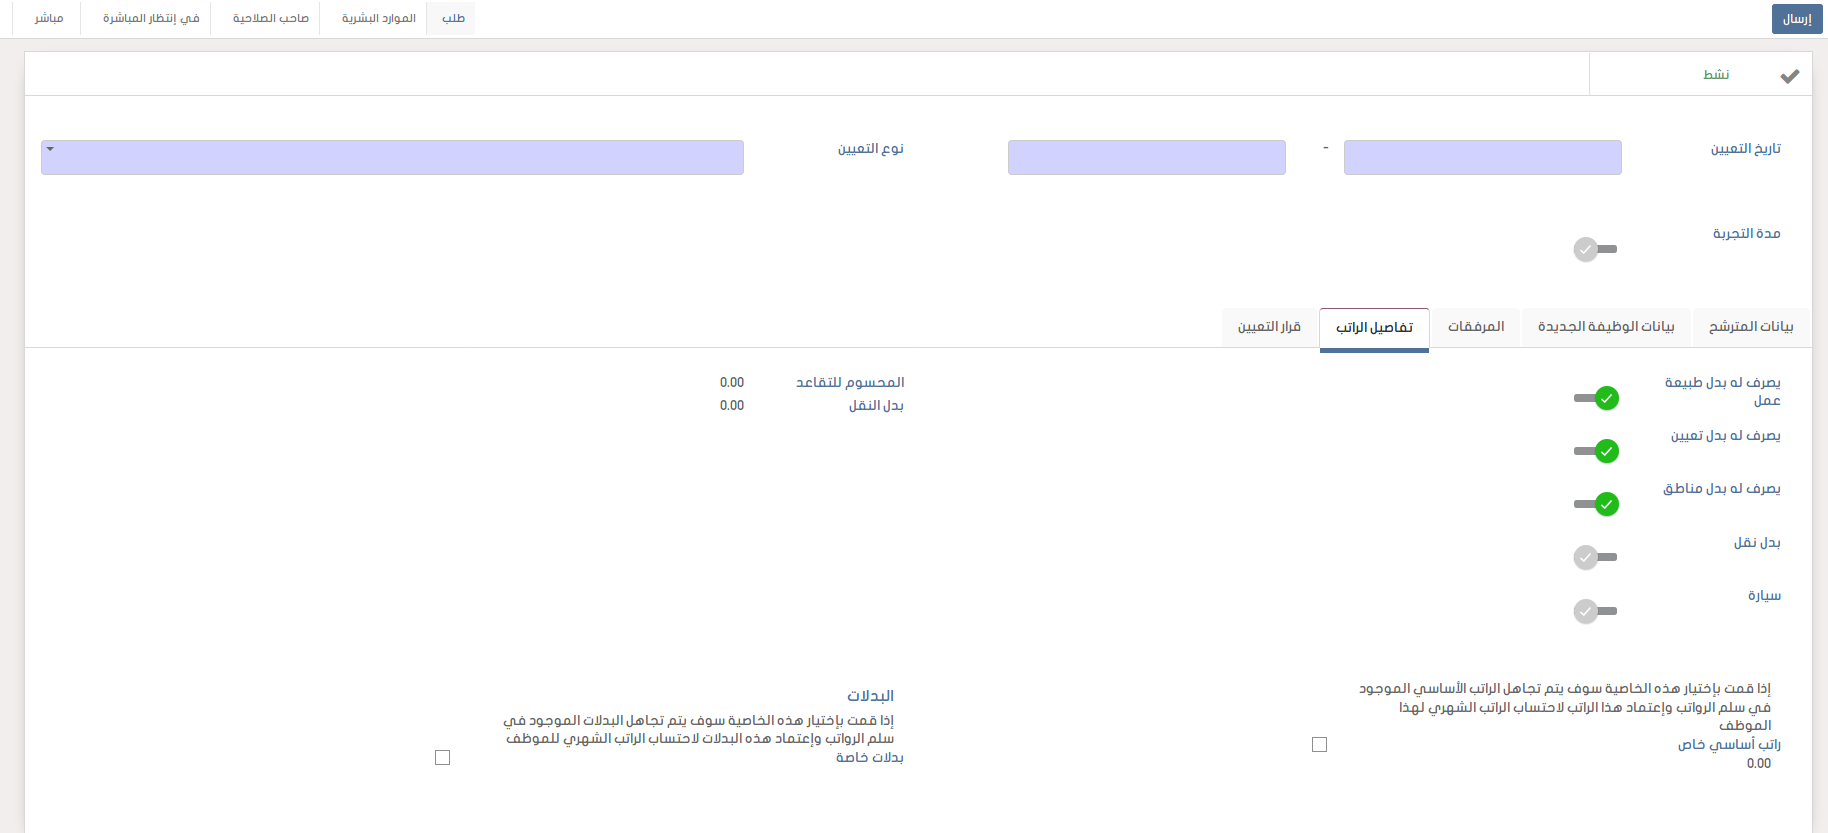The image size is (1828, 833).
Task: Select the في إنتظار المباشرة stage
Action: [x=151, y=19]
